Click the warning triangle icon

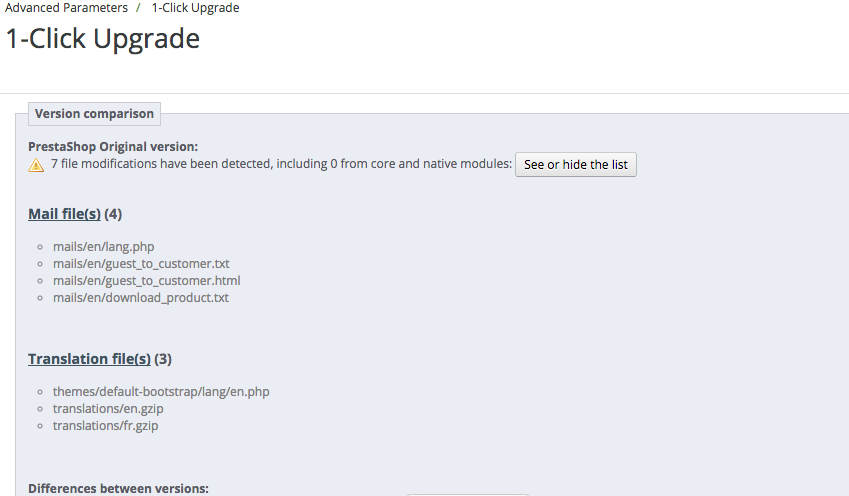point(36,165)
